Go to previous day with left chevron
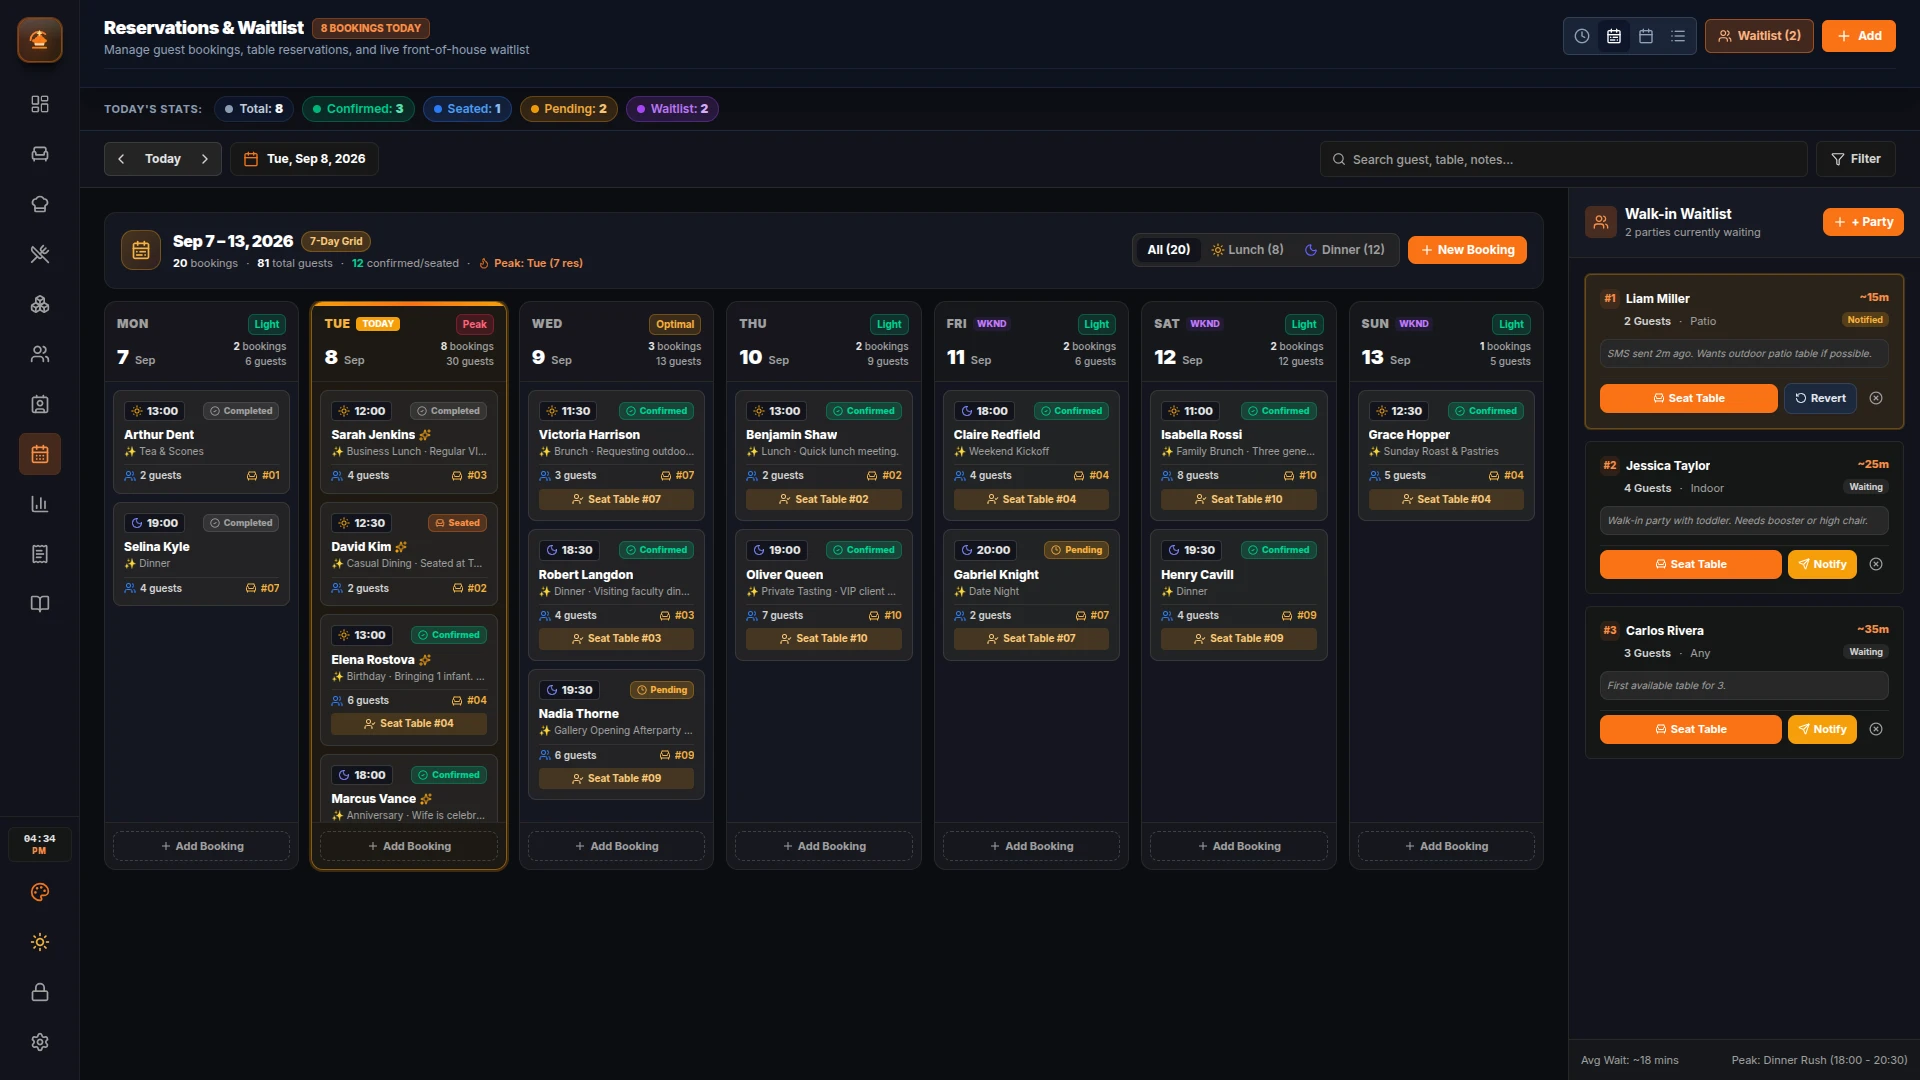The height and width of the screenshot is (1080, 1920). [121, 159]
